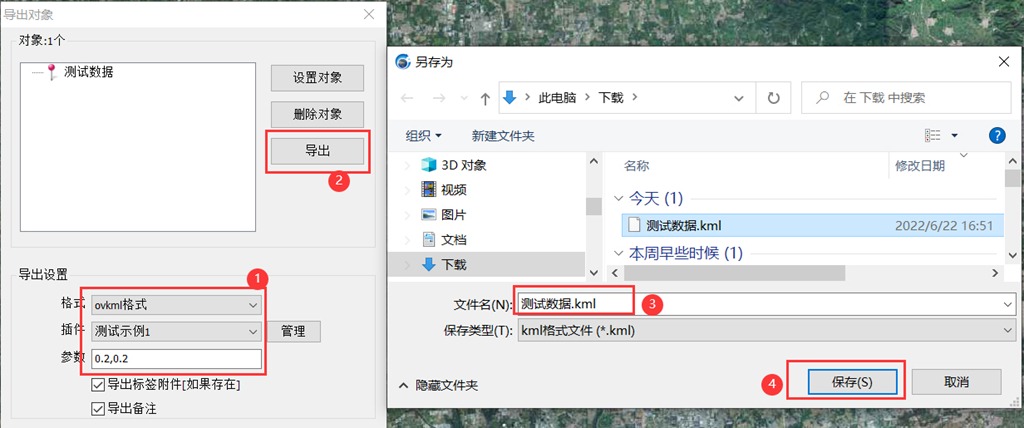The image size is (1024, 428).
Task: Click the 保存(S) button
Action: point(852,382)
